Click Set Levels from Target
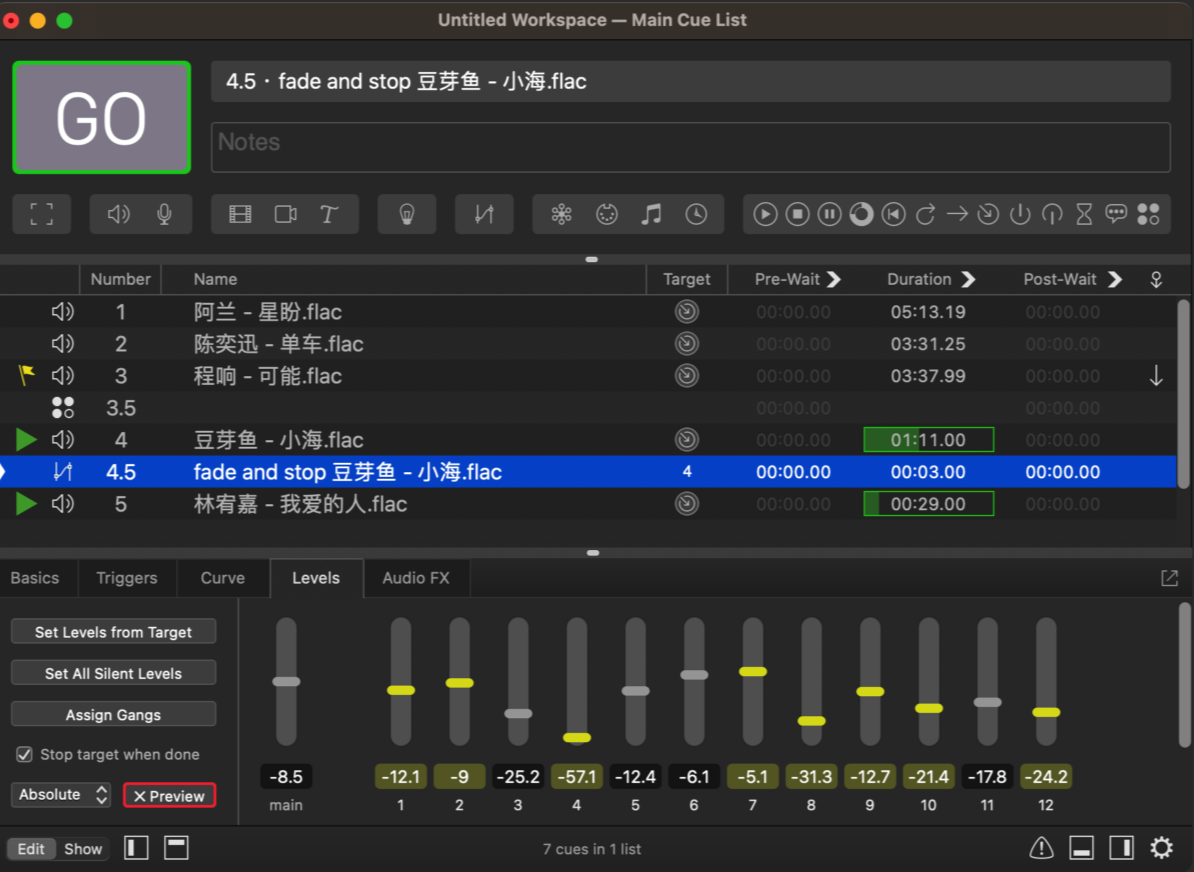The width and height of the screenshot is (1194, 872). [113, 632]
